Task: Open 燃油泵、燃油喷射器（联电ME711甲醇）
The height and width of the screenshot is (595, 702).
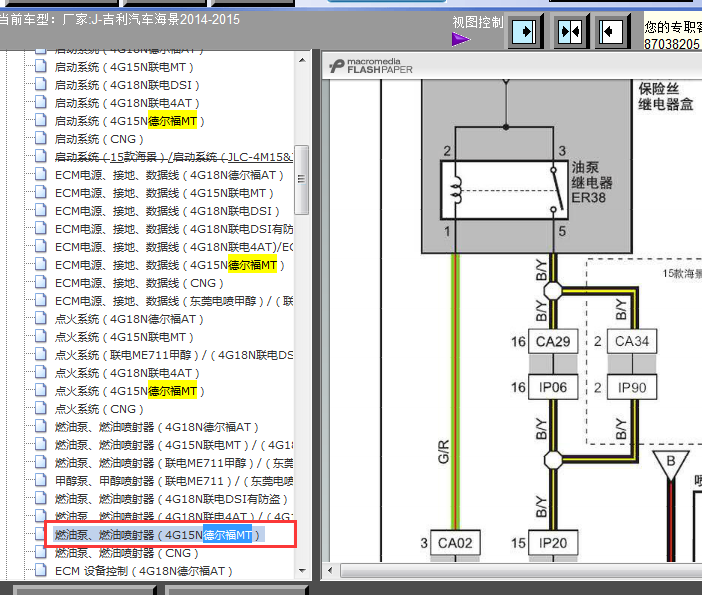Action: [x=173, y=463]
